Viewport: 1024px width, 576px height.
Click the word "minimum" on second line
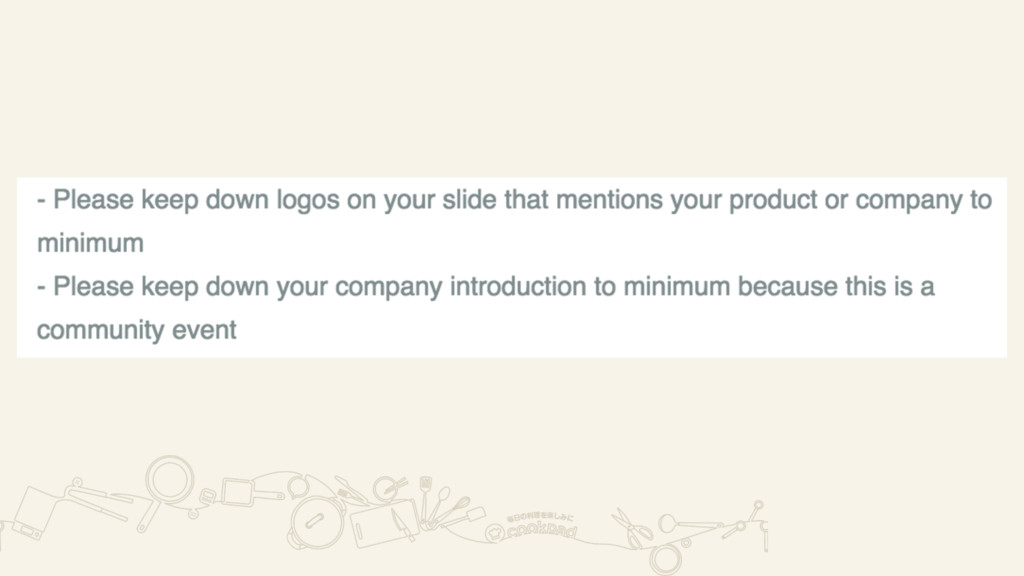90,243
